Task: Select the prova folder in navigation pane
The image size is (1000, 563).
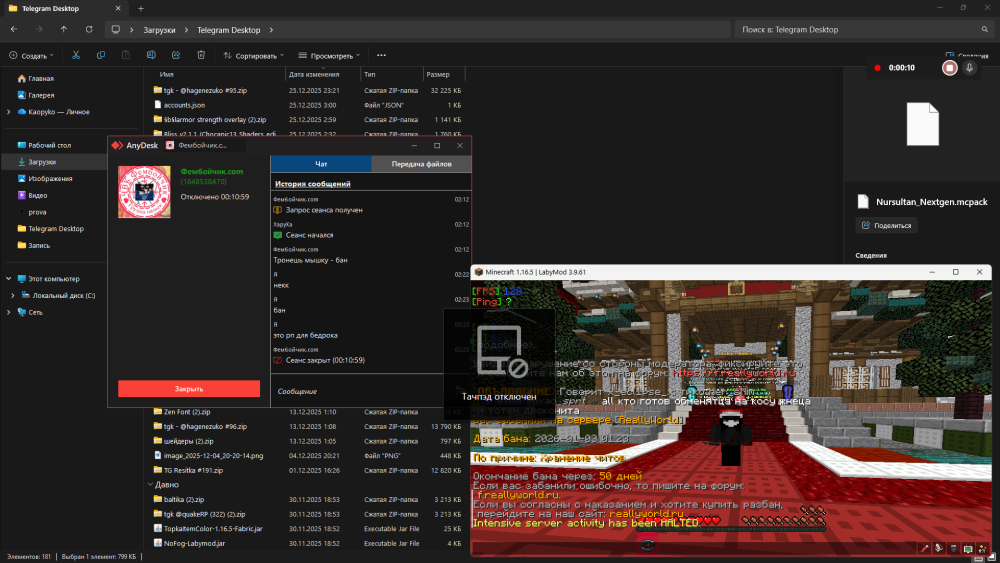Action: pos(37,212)
